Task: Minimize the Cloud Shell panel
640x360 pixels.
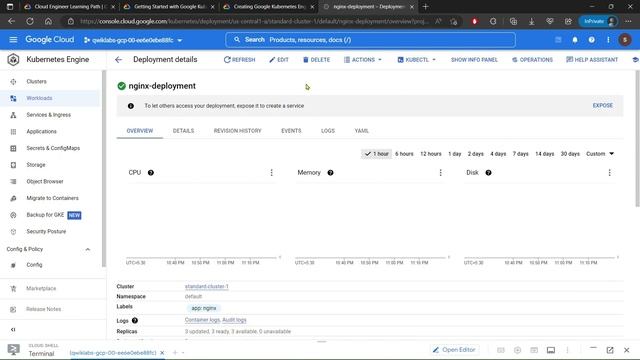Action: [593, 348]
